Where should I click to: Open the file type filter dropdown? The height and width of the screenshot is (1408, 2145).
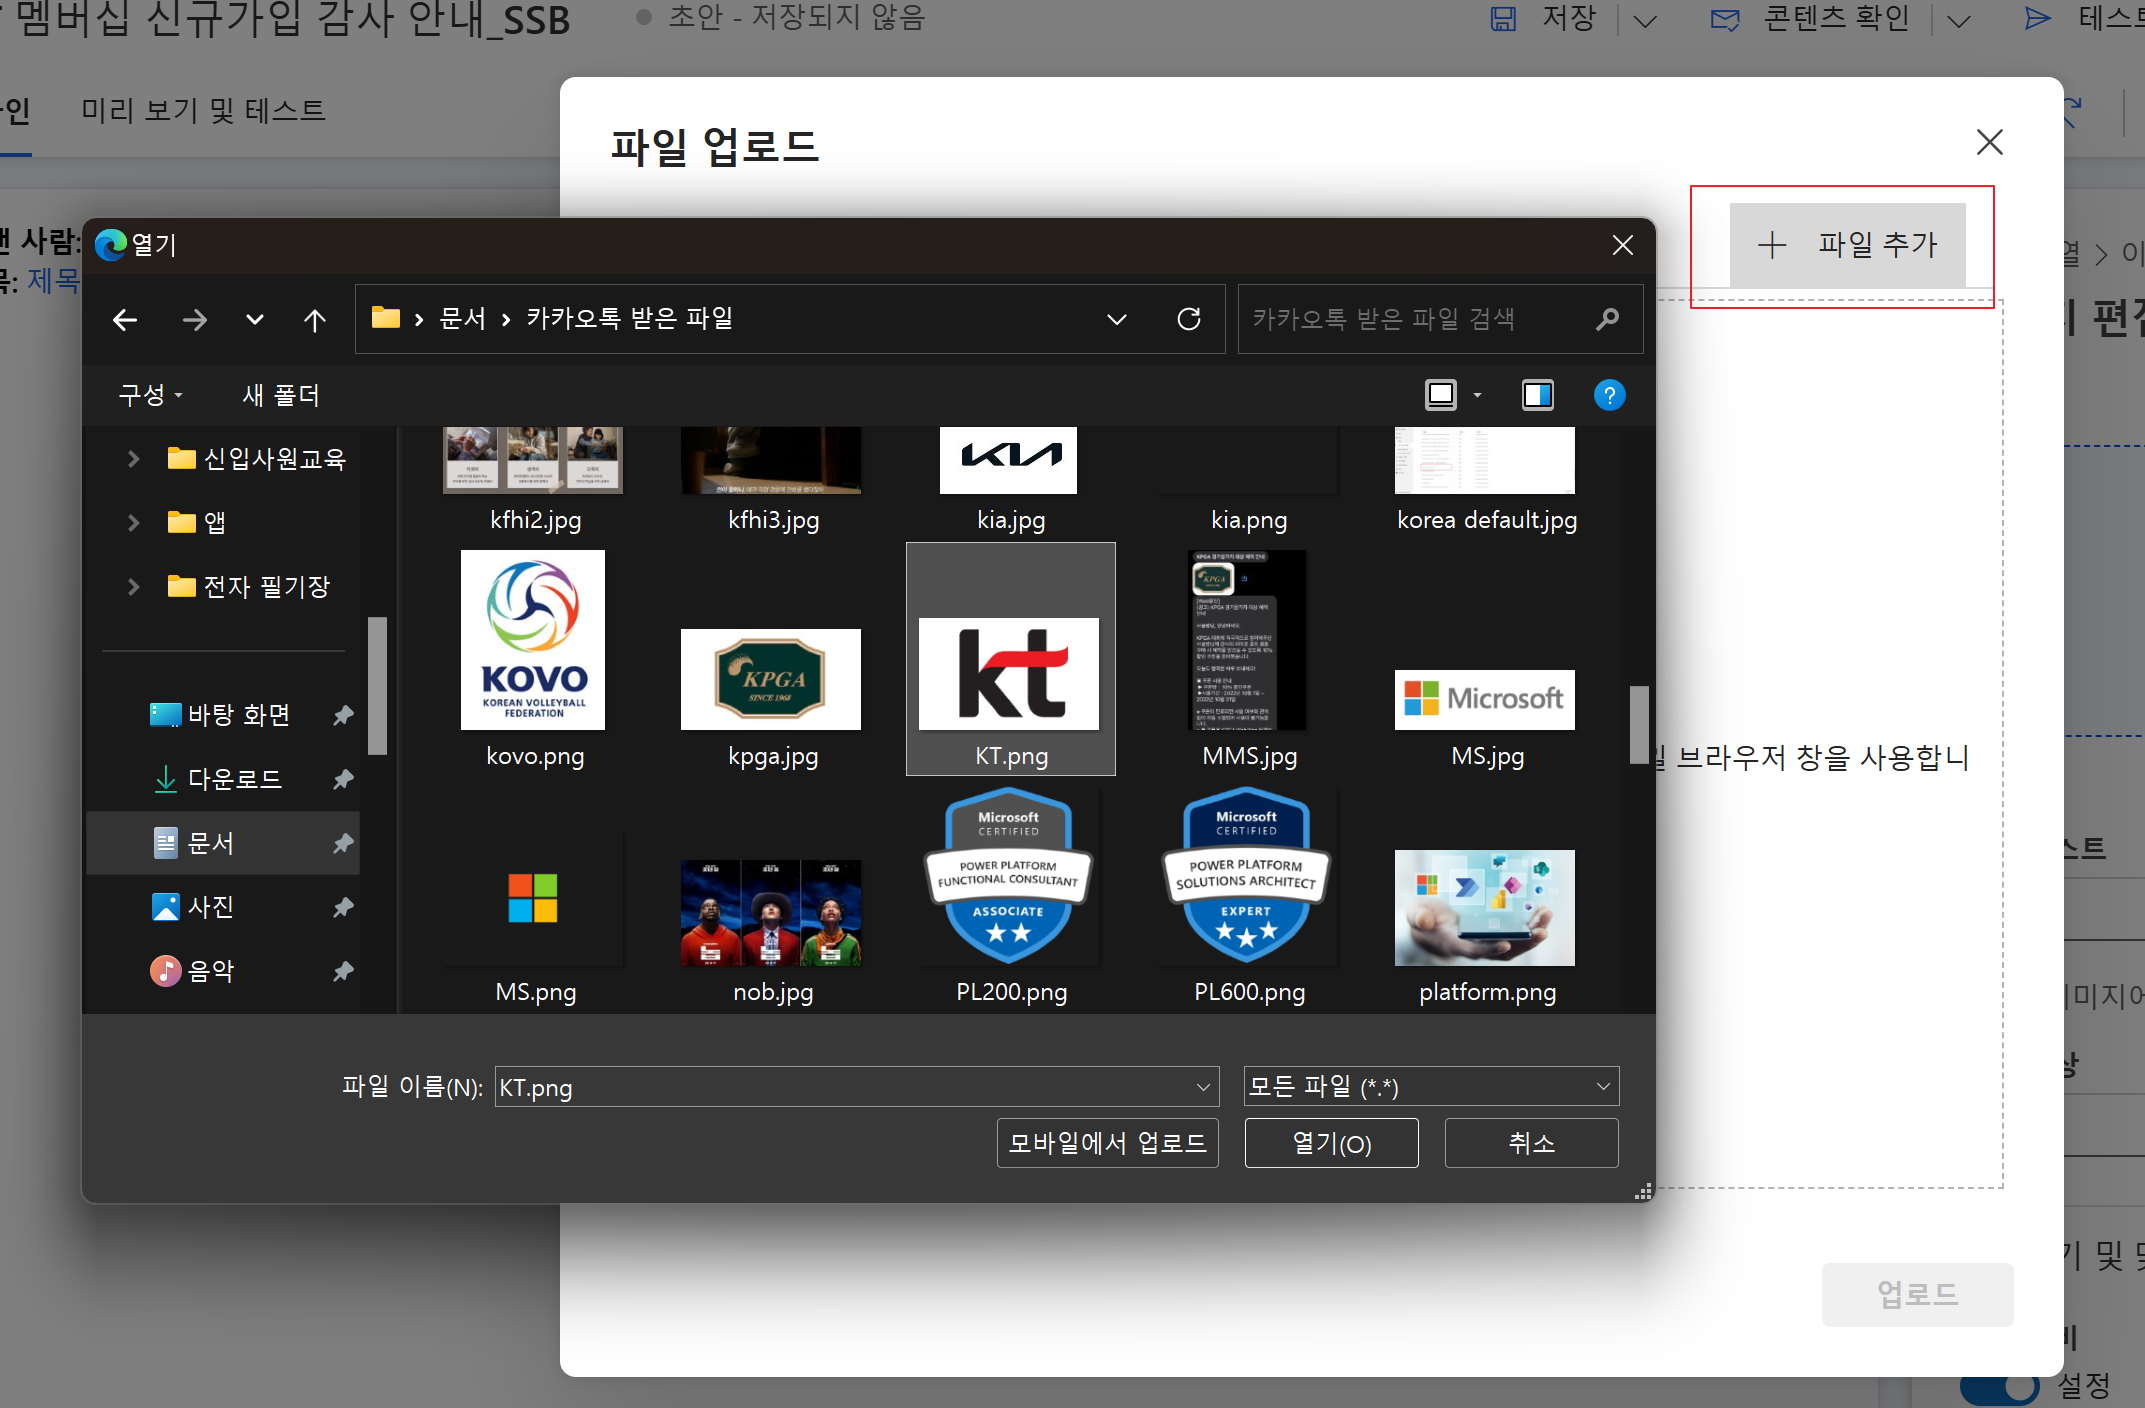point(1430,1086)
